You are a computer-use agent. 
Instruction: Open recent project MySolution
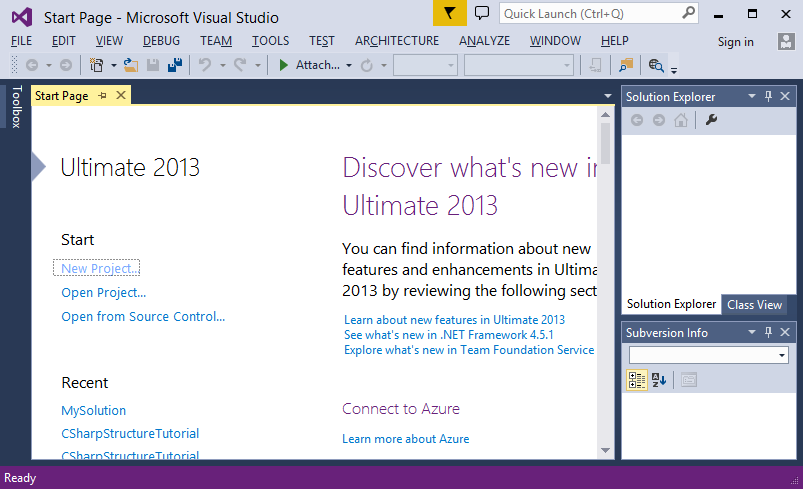pos(93,411)
